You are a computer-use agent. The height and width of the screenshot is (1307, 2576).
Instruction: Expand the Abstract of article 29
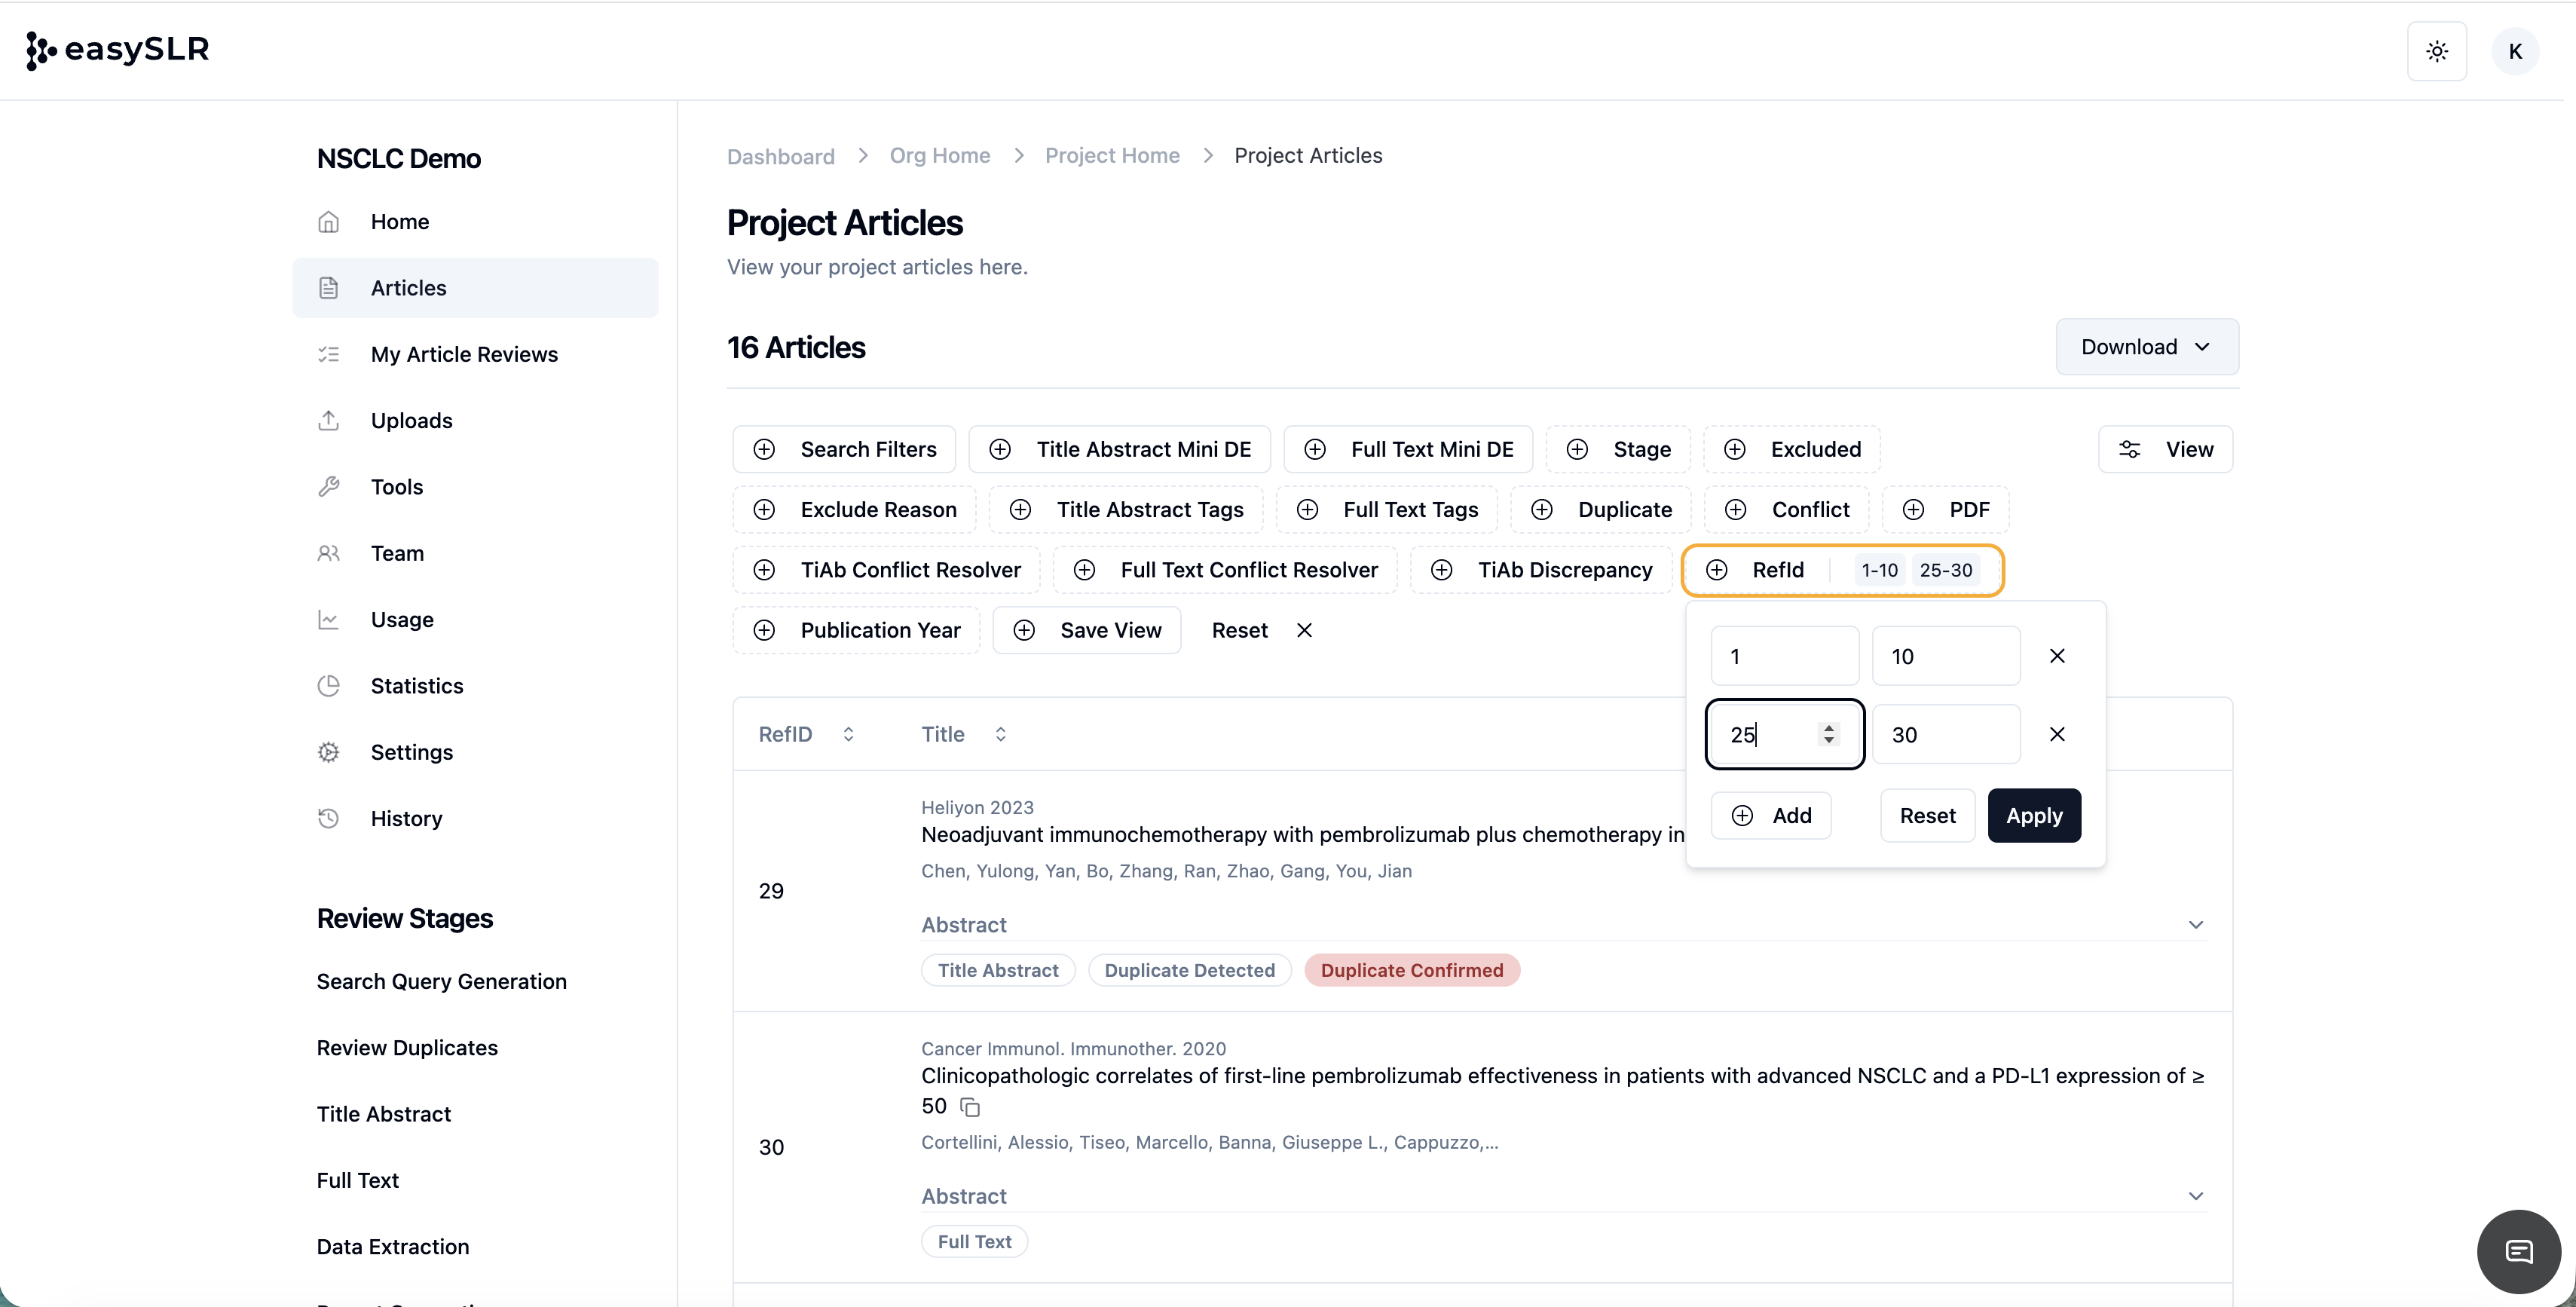(x=2195, y=925)
